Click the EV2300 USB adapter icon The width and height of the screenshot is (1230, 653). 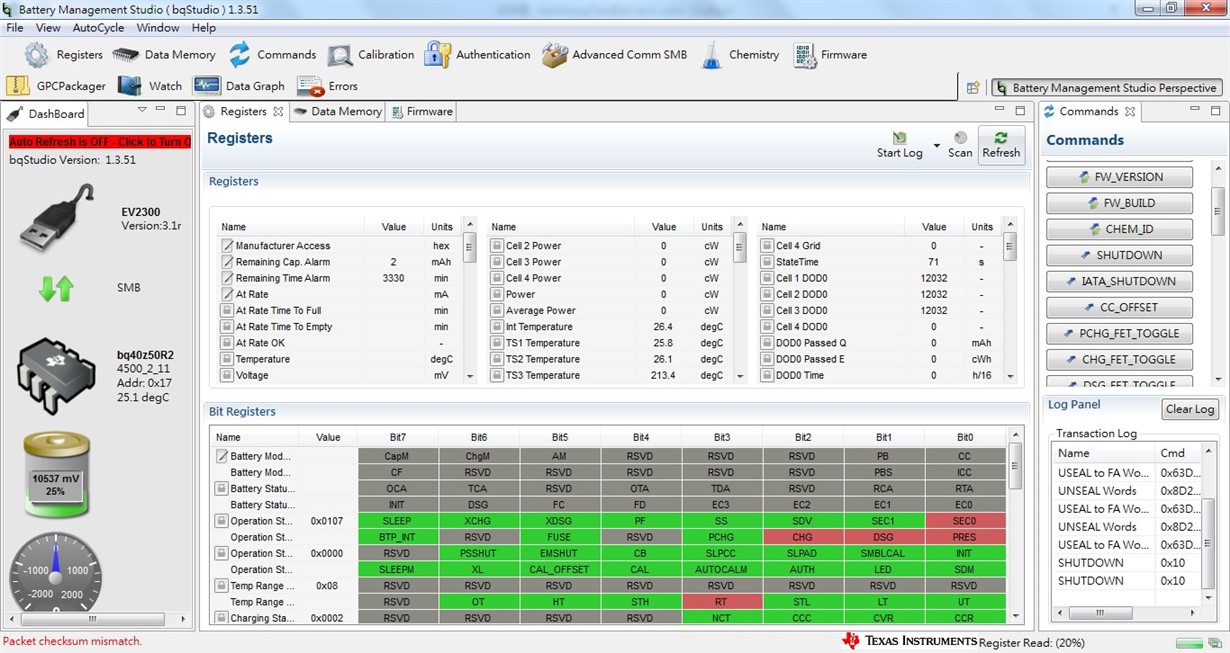pos(57,217)
